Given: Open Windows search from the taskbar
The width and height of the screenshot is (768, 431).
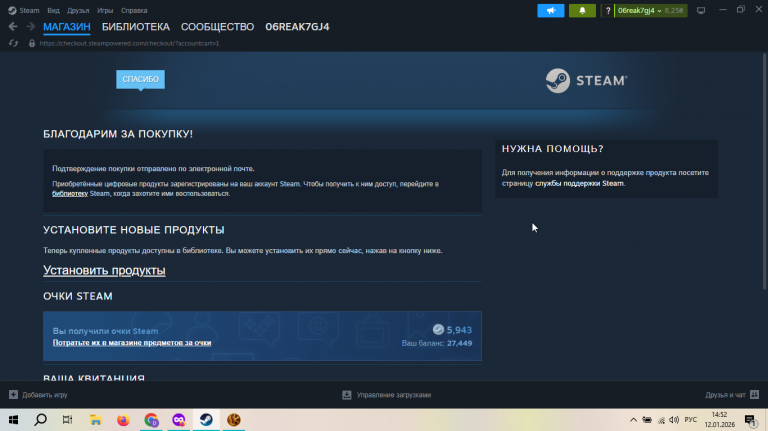Looking at the screenshot, I should coord(41,420).
